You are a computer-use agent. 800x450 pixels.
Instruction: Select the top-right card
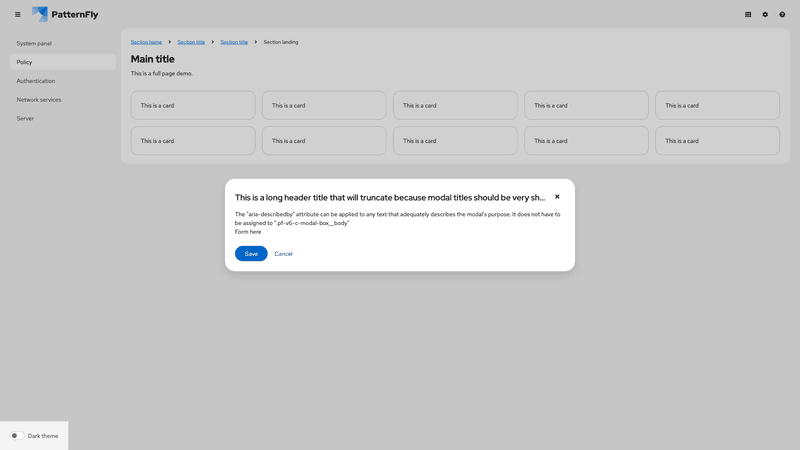point(717,105)
